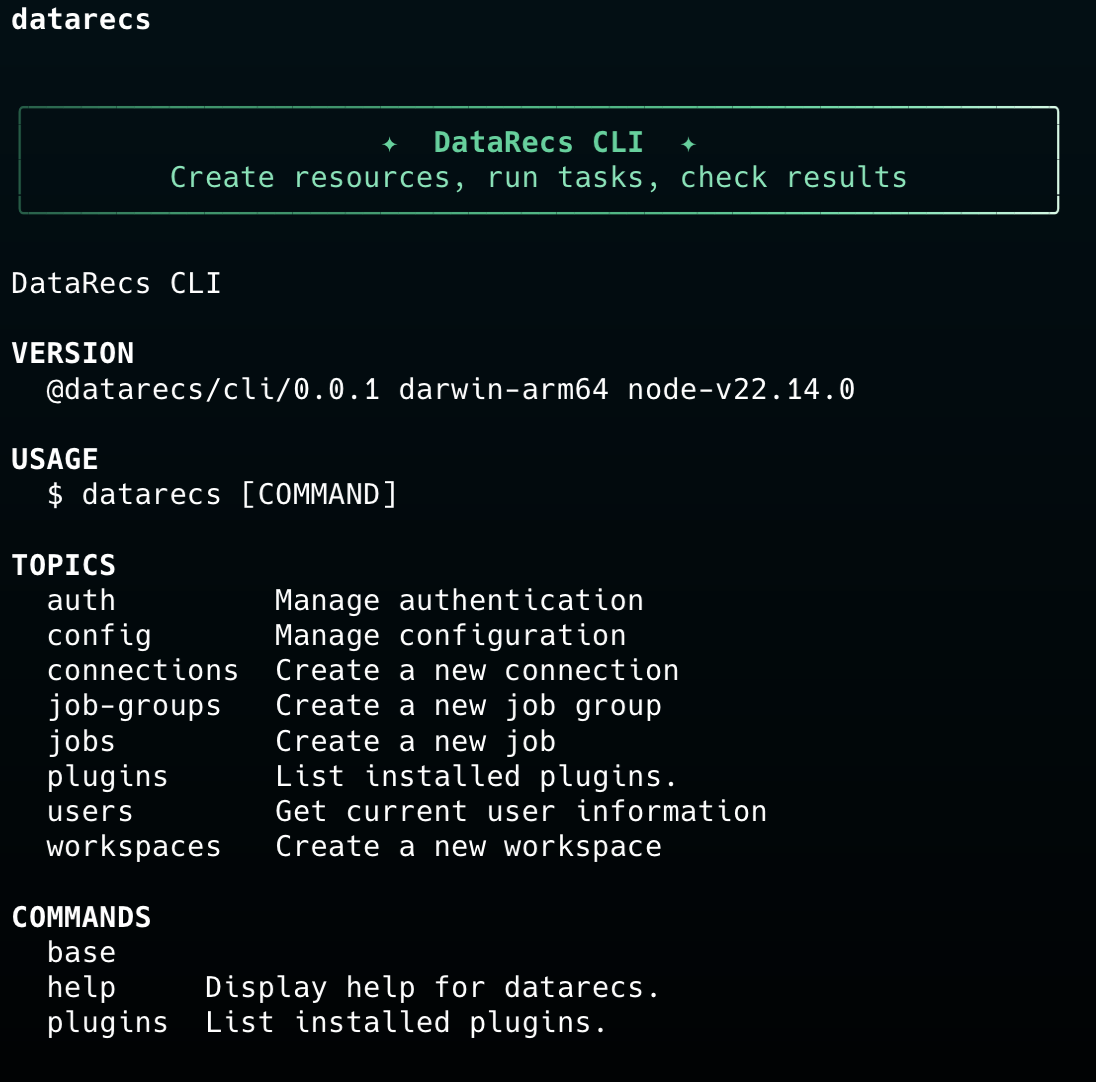
Task: Select the datarecs prompt text at top
Action: [80, 18]
